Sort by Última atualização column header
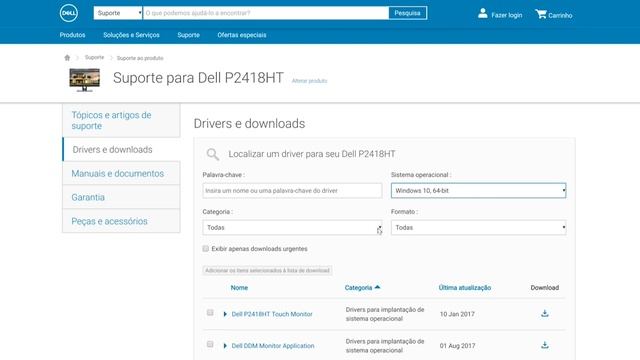Viewport: 640px width, 360px height. point(464,288)
